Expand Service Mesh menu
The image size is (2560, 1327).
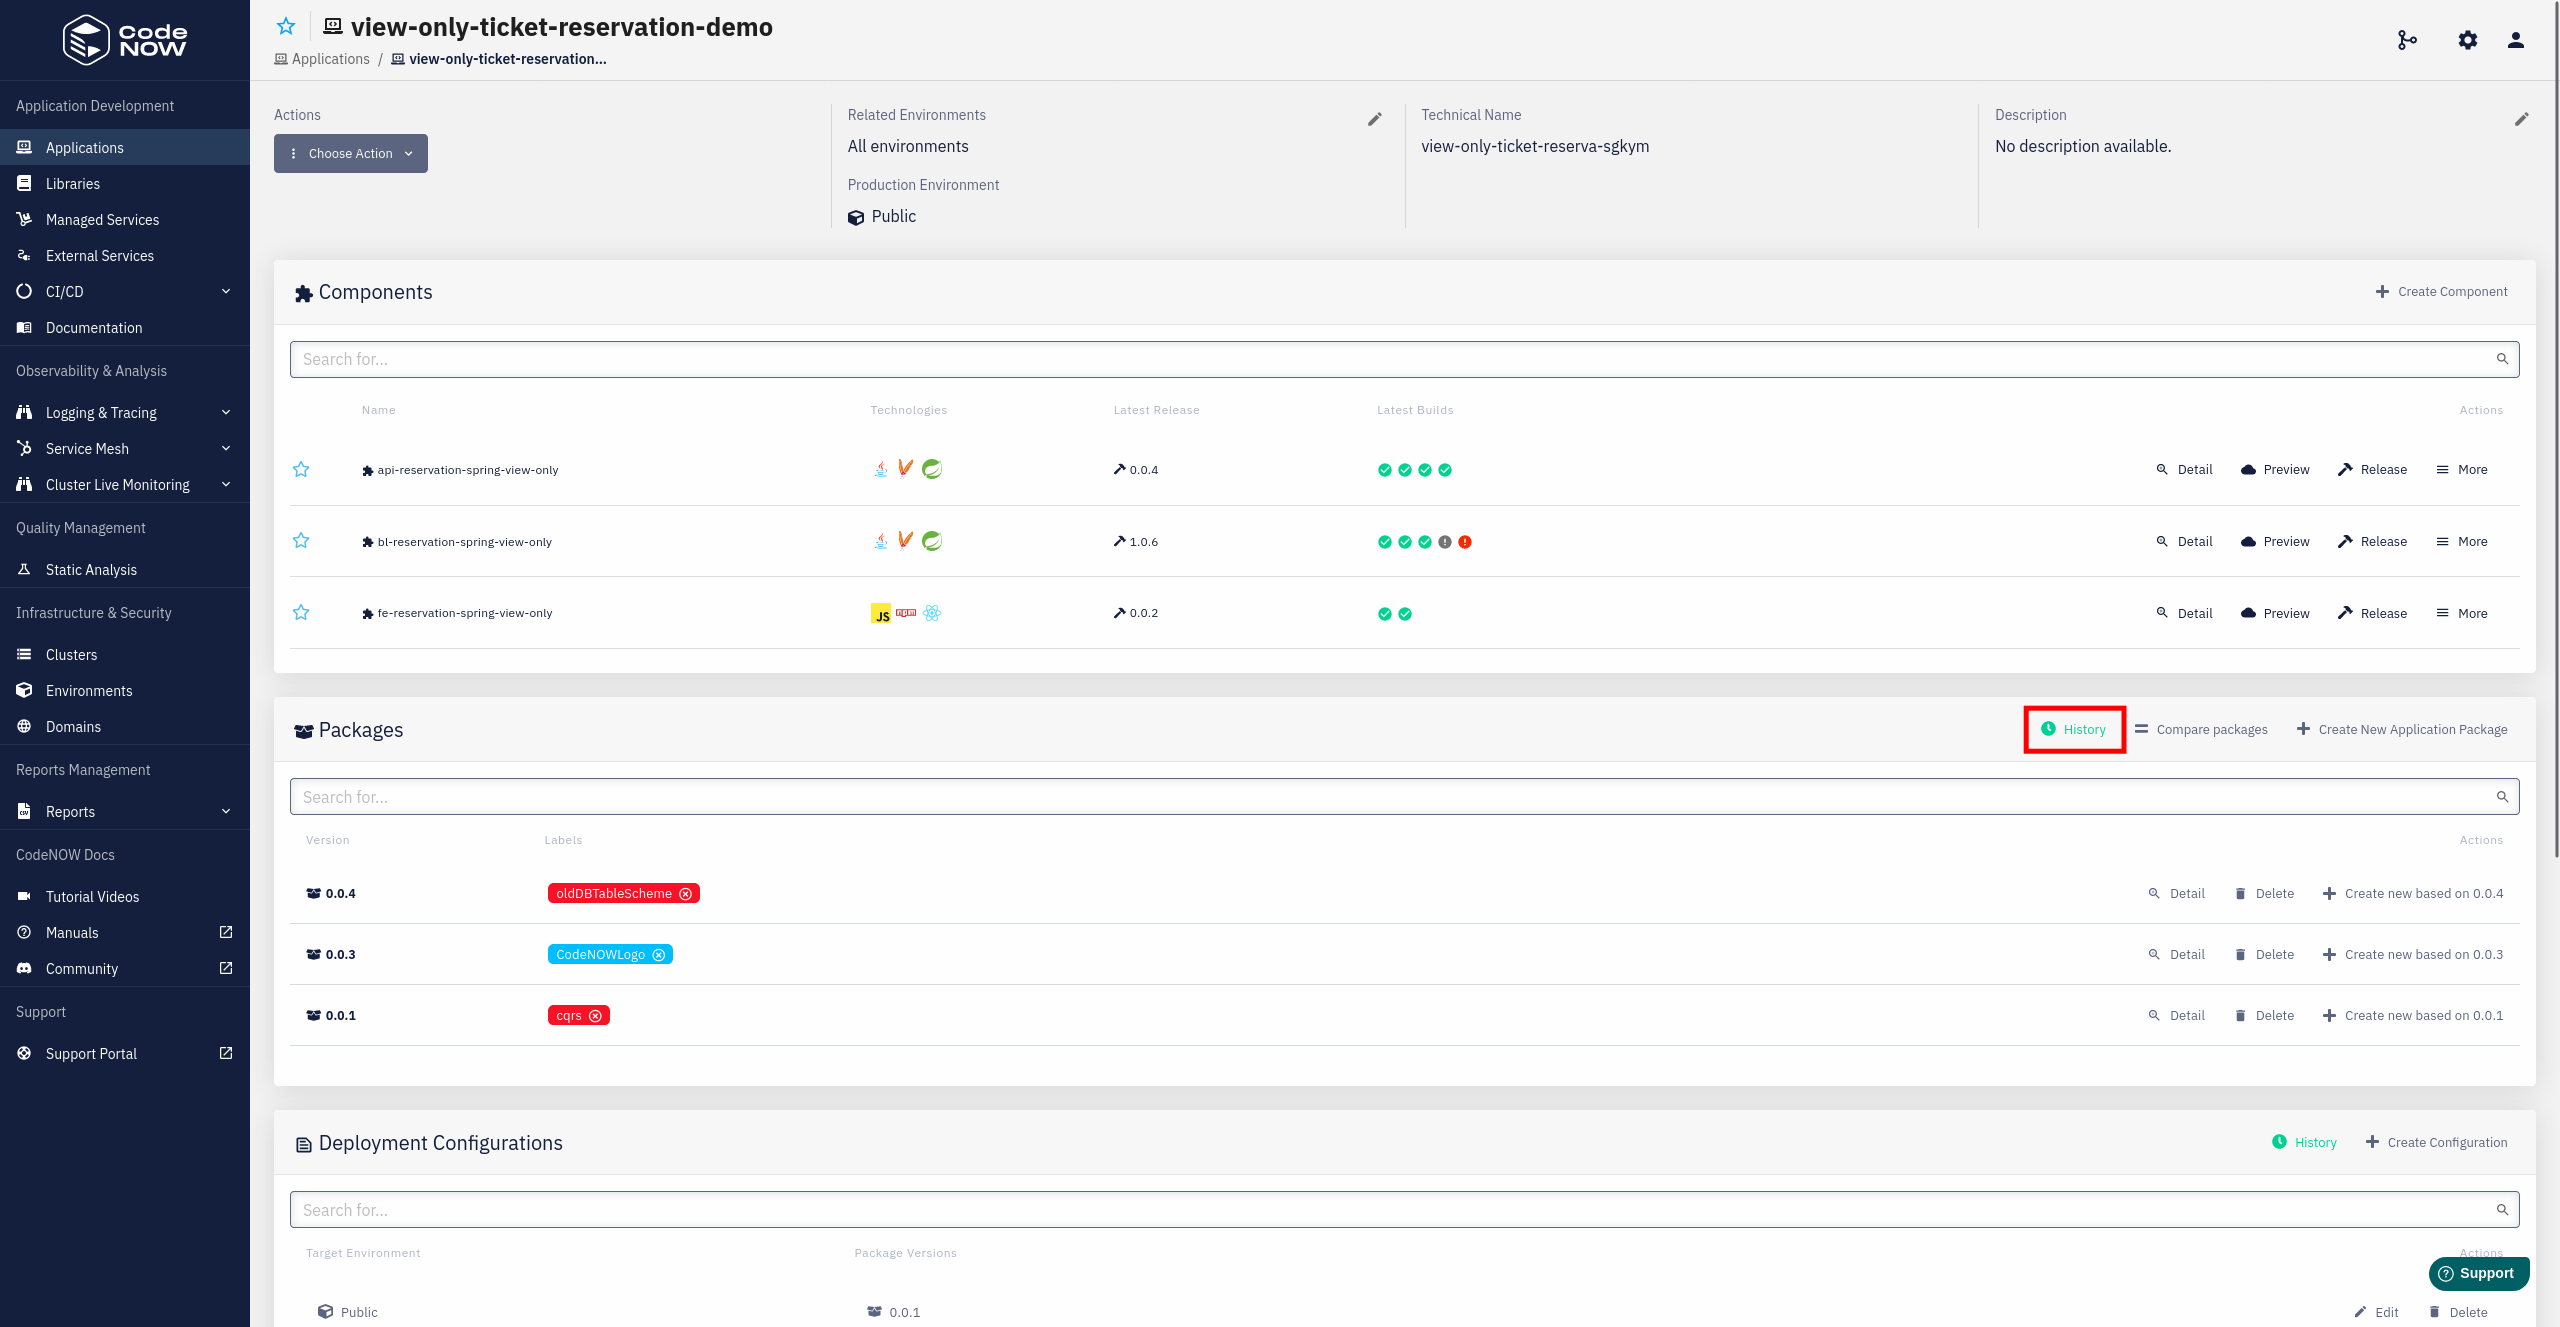coord(125,449)
